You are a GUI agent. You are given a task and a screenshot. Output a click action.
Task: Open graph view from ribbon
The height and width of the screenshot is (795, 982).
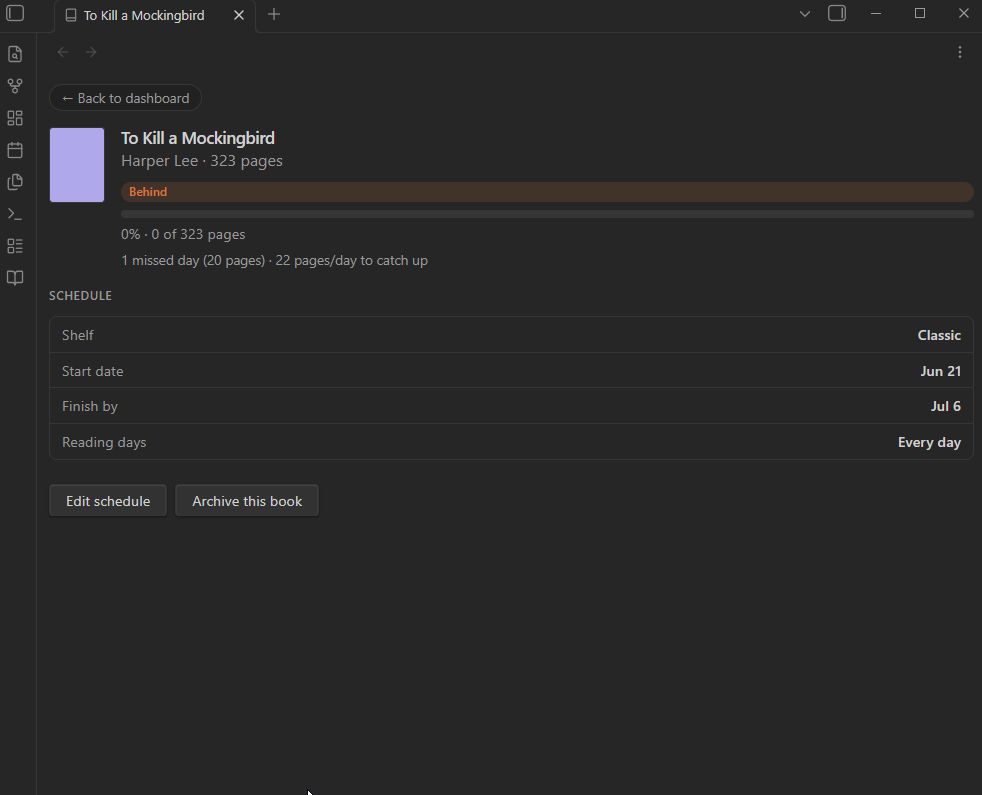tap(15, 86)
